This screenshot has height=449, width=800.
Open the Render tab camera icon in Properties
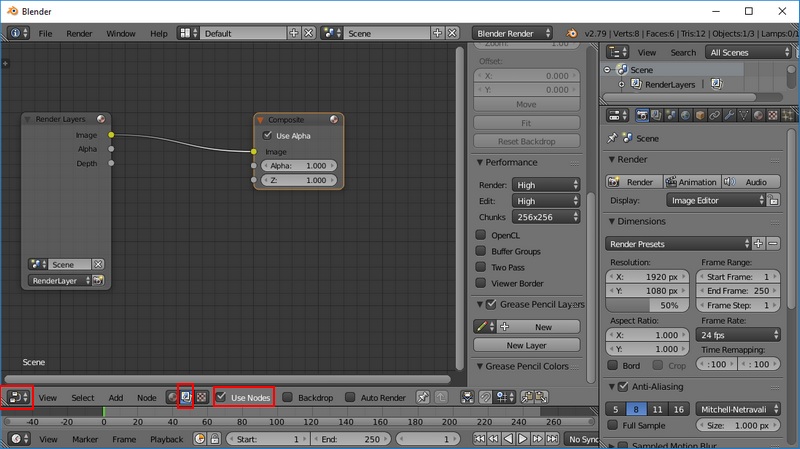point(642,116)
